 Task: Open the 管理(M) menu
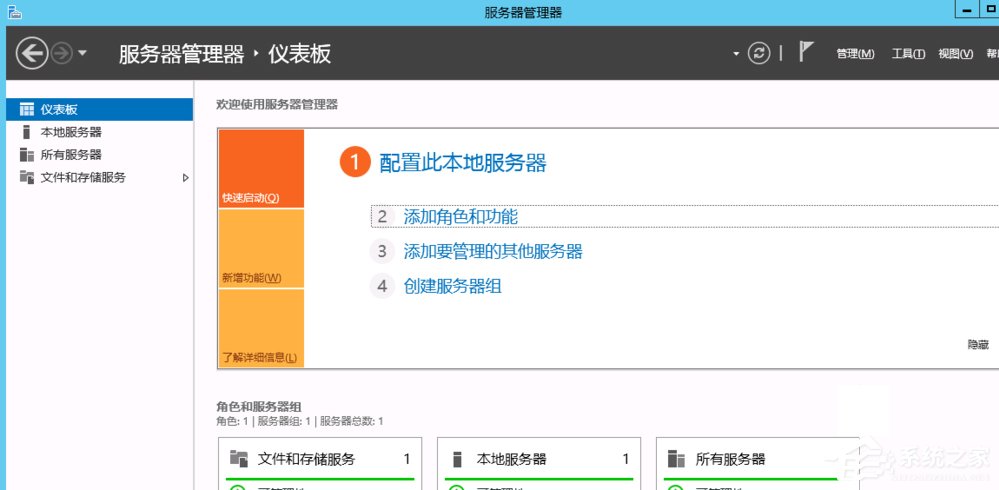(855, 54)
